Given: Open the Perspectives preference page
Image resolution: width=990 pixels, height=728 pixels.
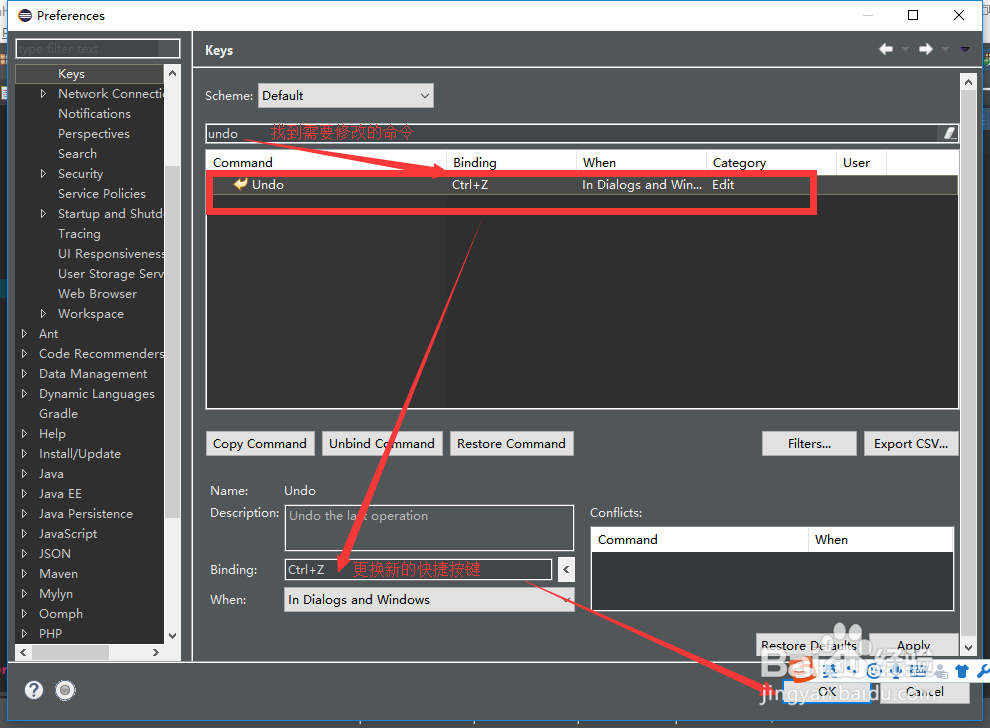Looking at the screenshot, I should (x=93, y=134).
